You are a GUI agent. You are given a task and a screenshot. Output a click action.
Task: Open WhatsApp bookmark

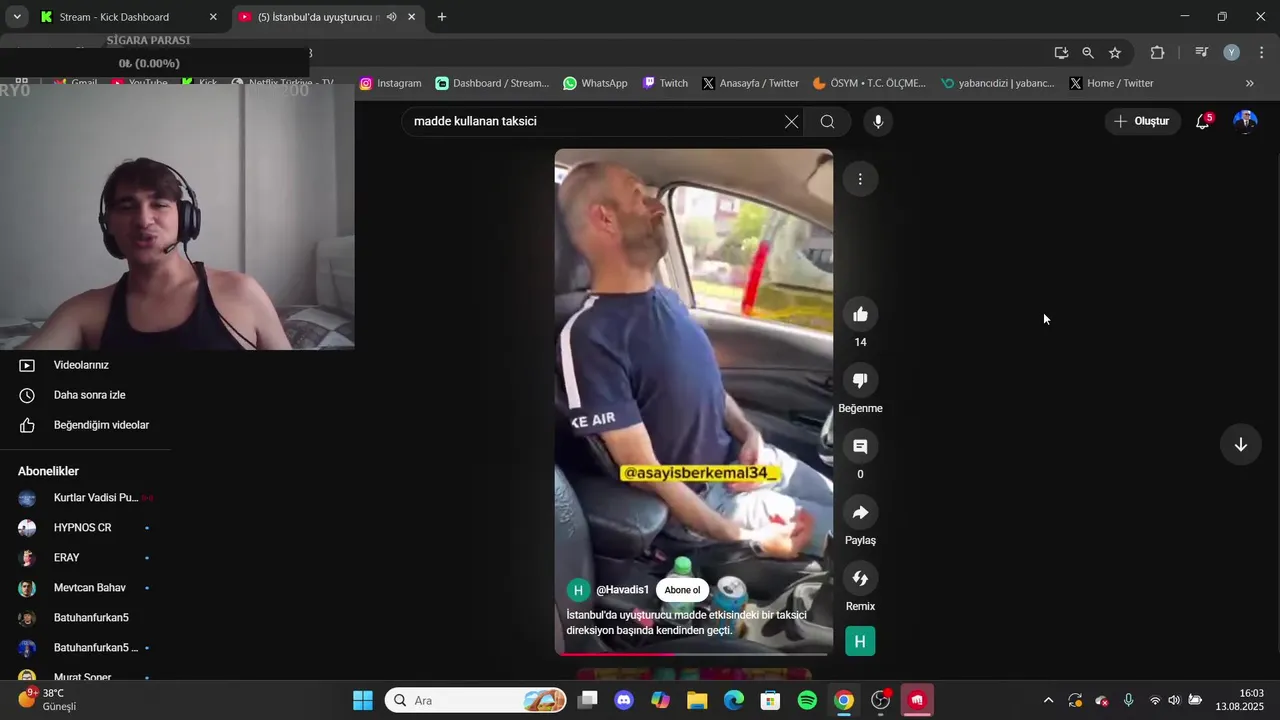tap(595, 83)
